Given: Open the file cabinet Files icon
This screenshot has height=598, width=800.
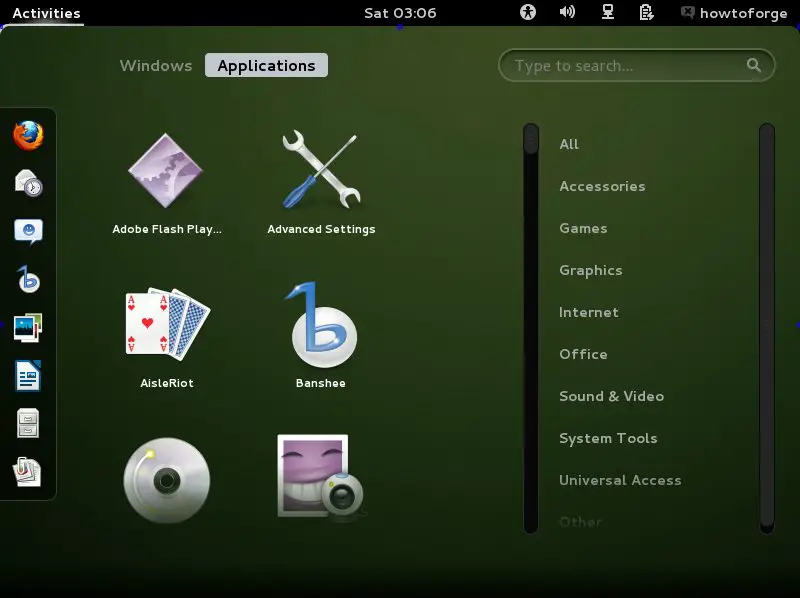Looking at the screenshot, I should pyautogui.click(x=28, y=423).
